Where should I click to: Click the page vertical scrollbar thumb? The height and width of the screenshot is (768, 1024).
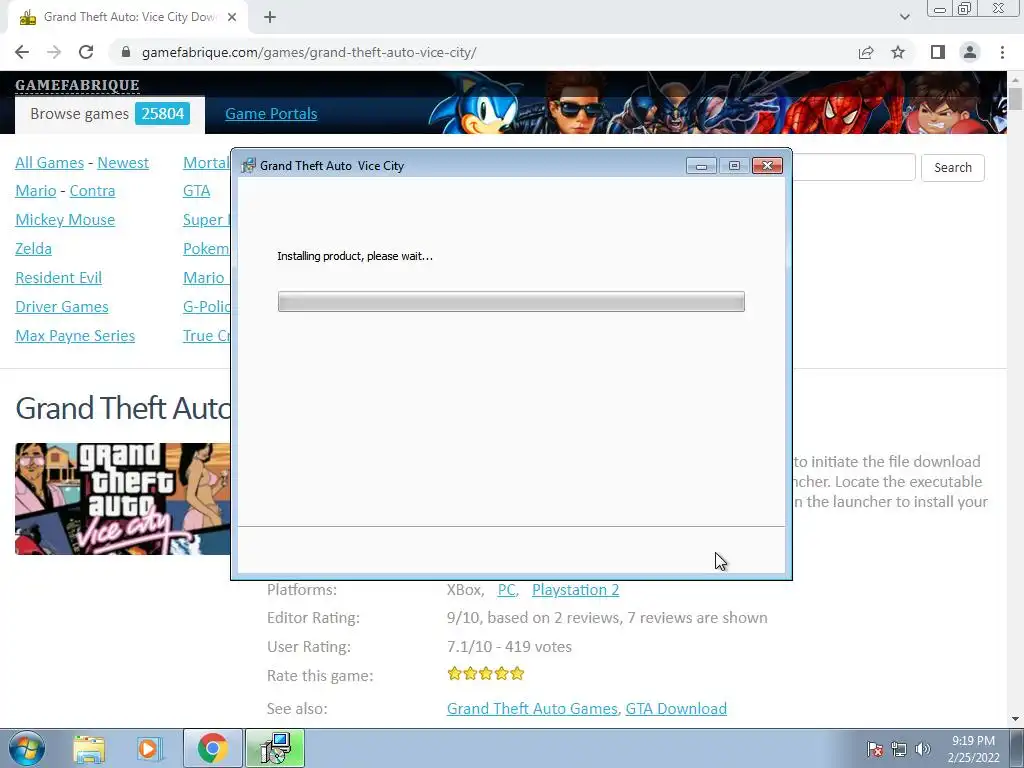(x=1015, y=99)
